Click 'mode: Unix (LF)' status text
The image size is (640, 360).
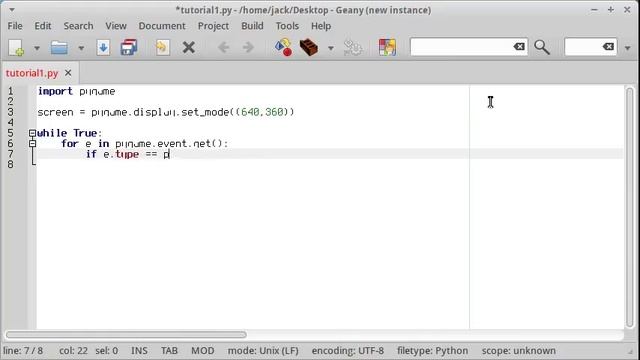pyautogui.click(x=263, y=351)
